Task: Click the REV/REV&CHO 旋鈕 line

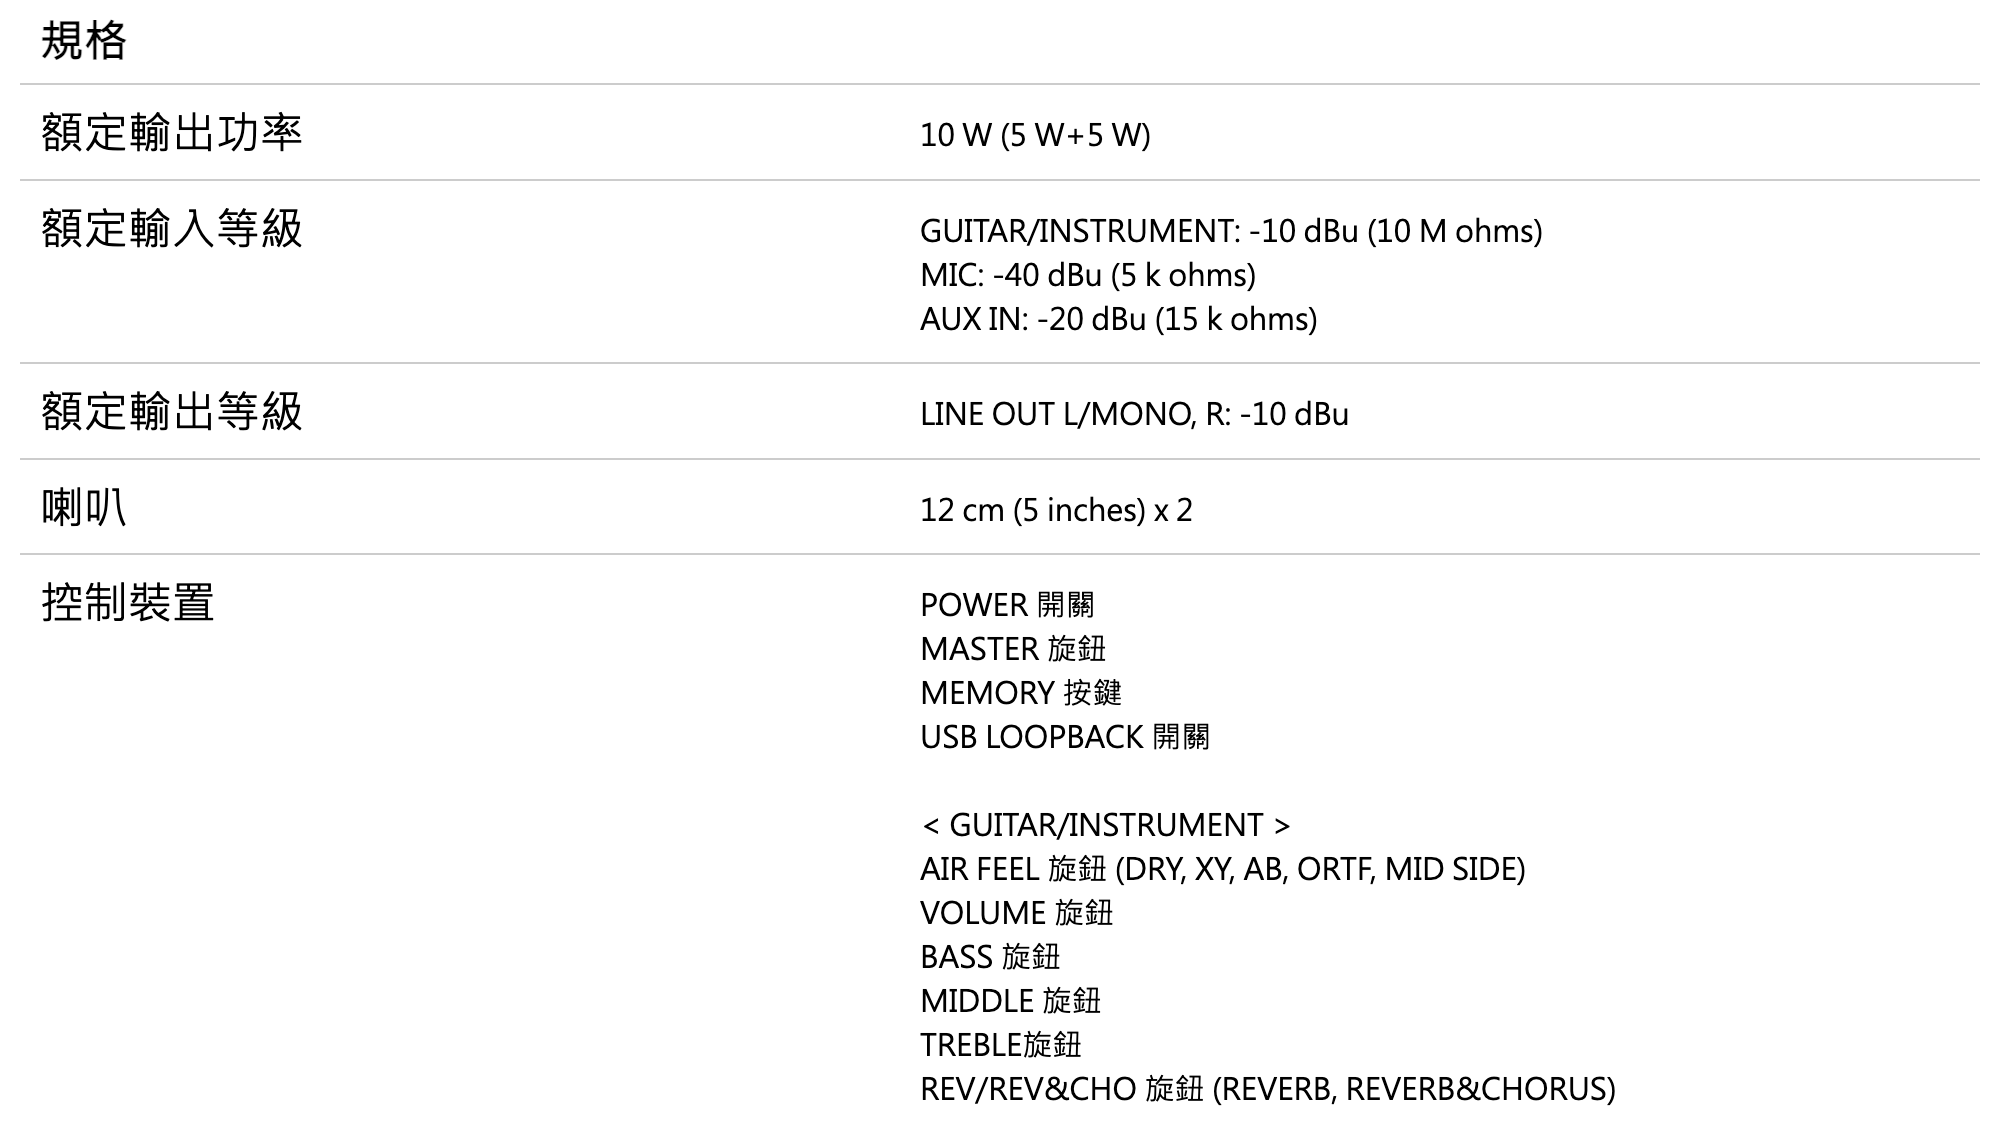Action: [1267, 1089]
